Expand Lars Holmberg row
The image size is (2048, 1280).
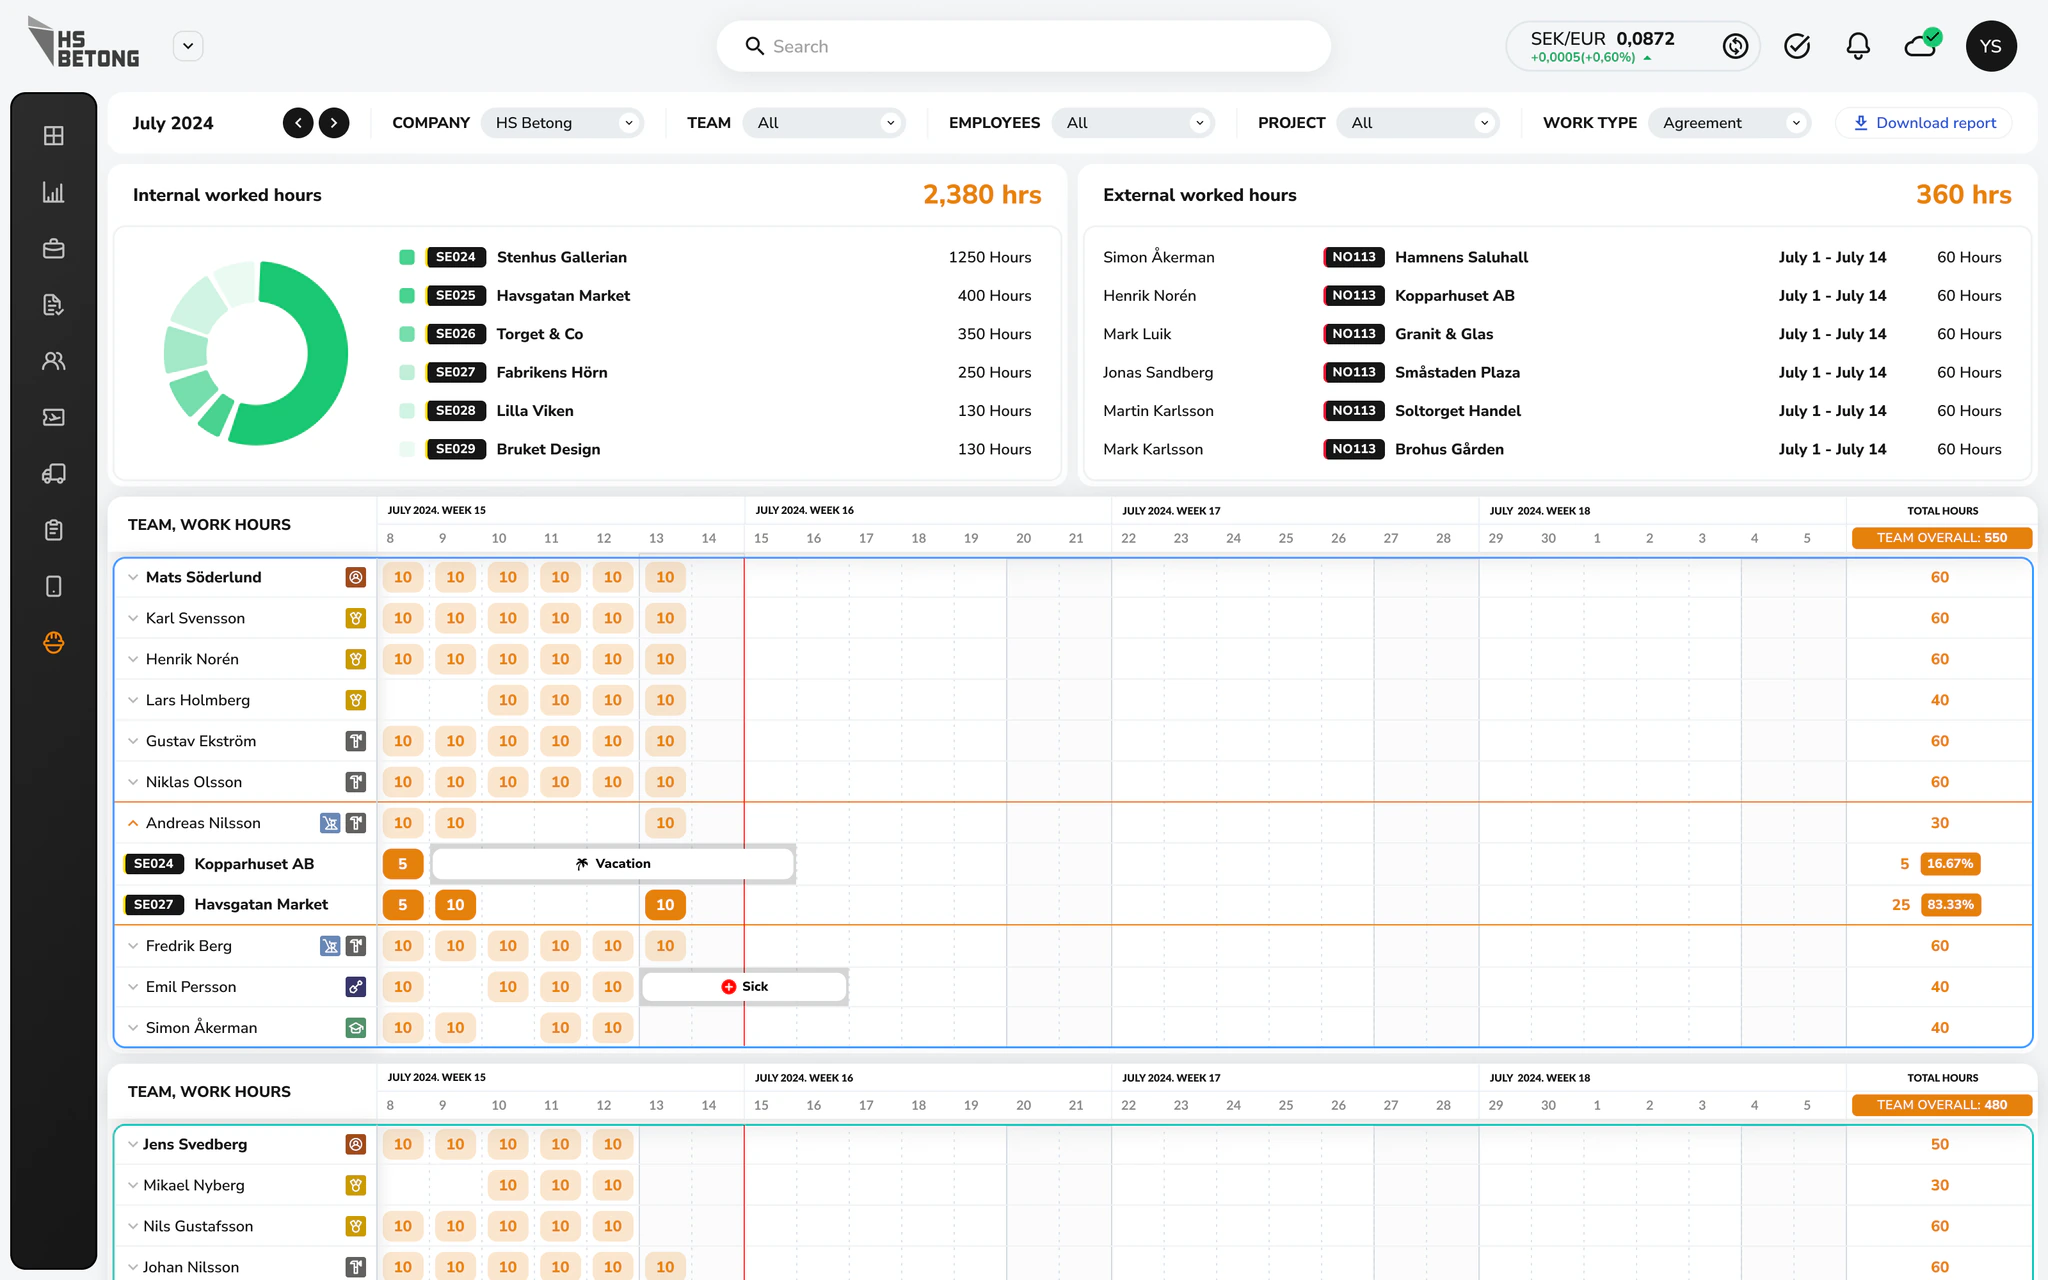(133, 700)
